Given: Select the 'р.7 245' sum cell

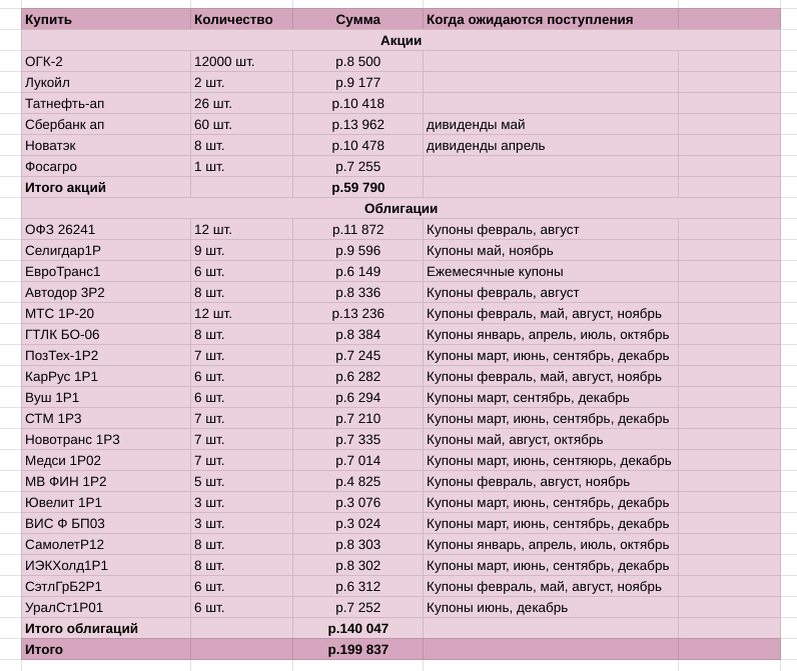Looking at the screenshot, I should pyautogui.click(x=358, y=356).
